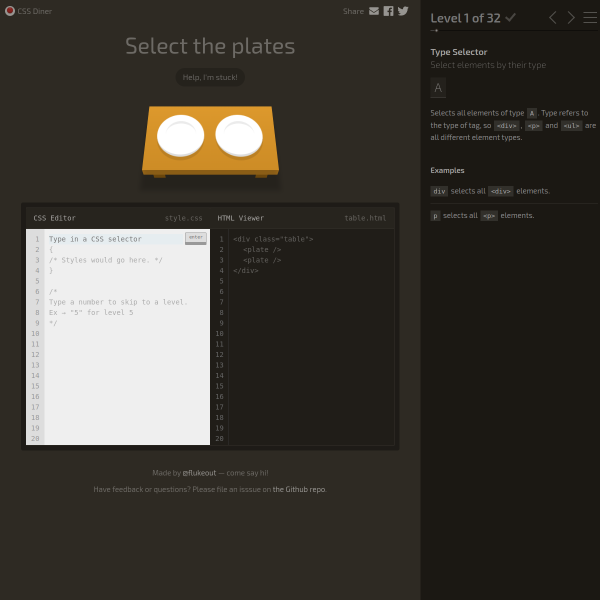600x600 pixels.
Task: Click the closing </div> line
Action: [246, 271]
